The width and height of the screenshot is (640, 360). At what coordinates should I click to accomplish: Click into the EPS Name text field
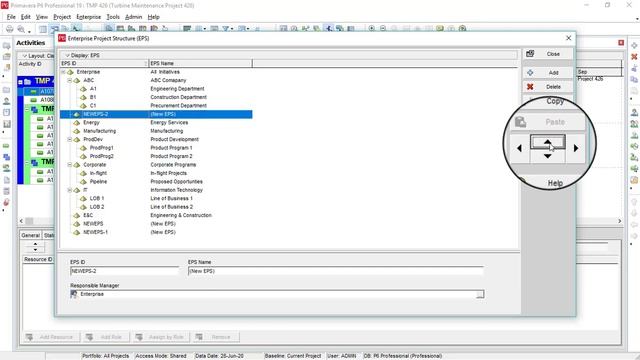336,271
